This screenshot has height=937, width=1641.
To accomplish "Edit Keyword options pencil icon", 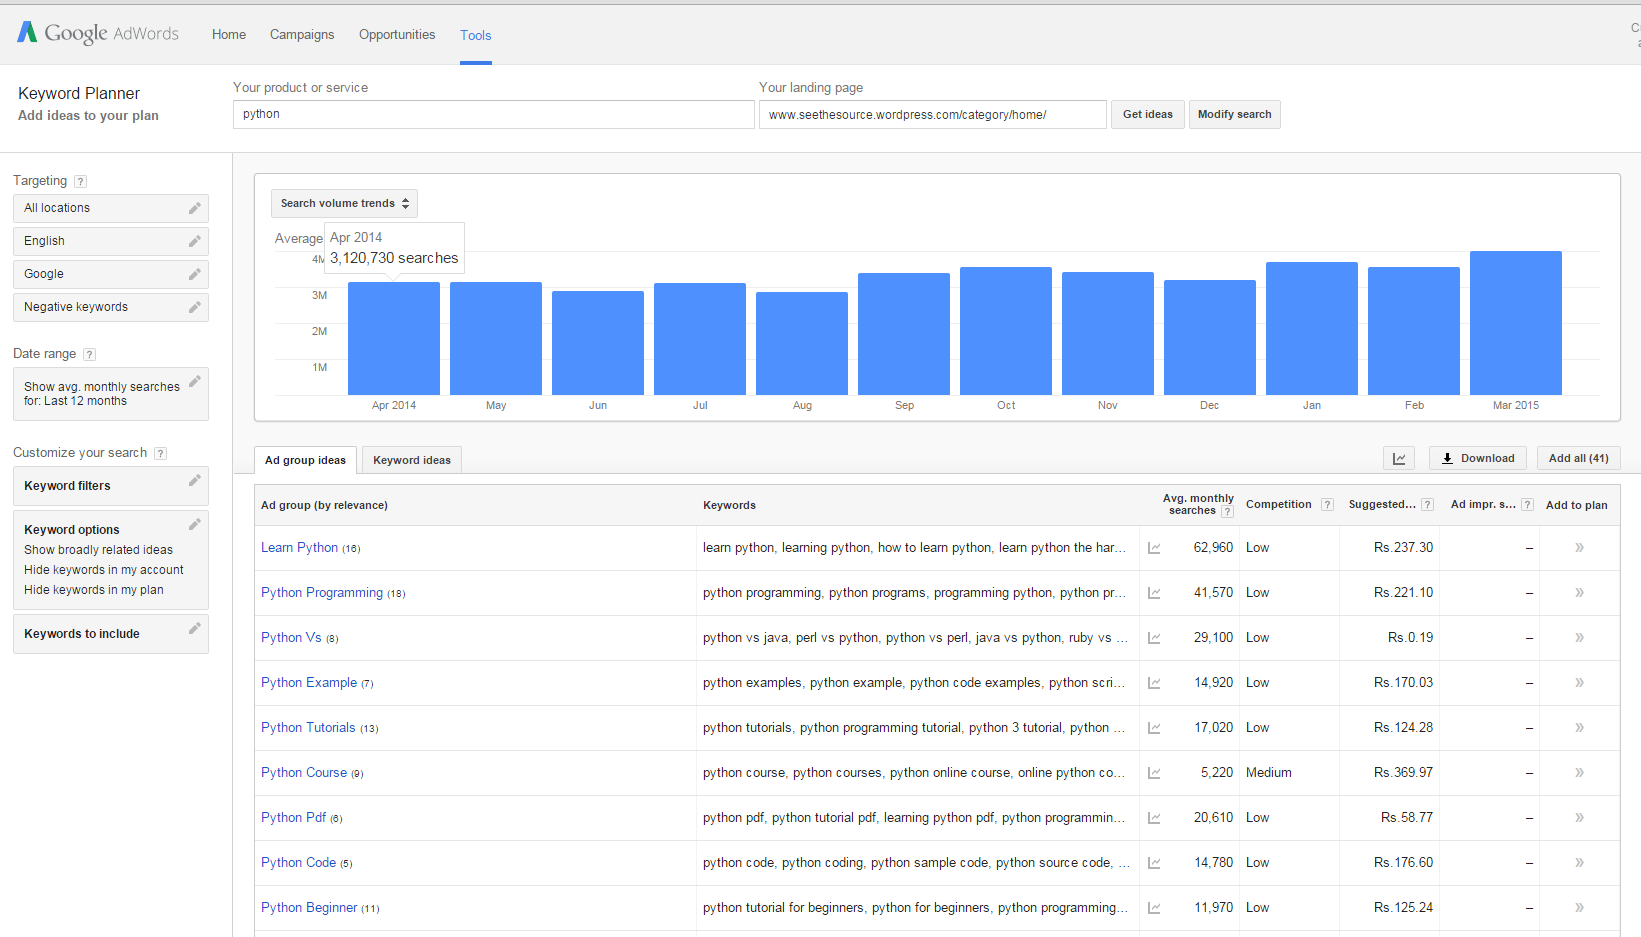I will (x=195, y=524).
